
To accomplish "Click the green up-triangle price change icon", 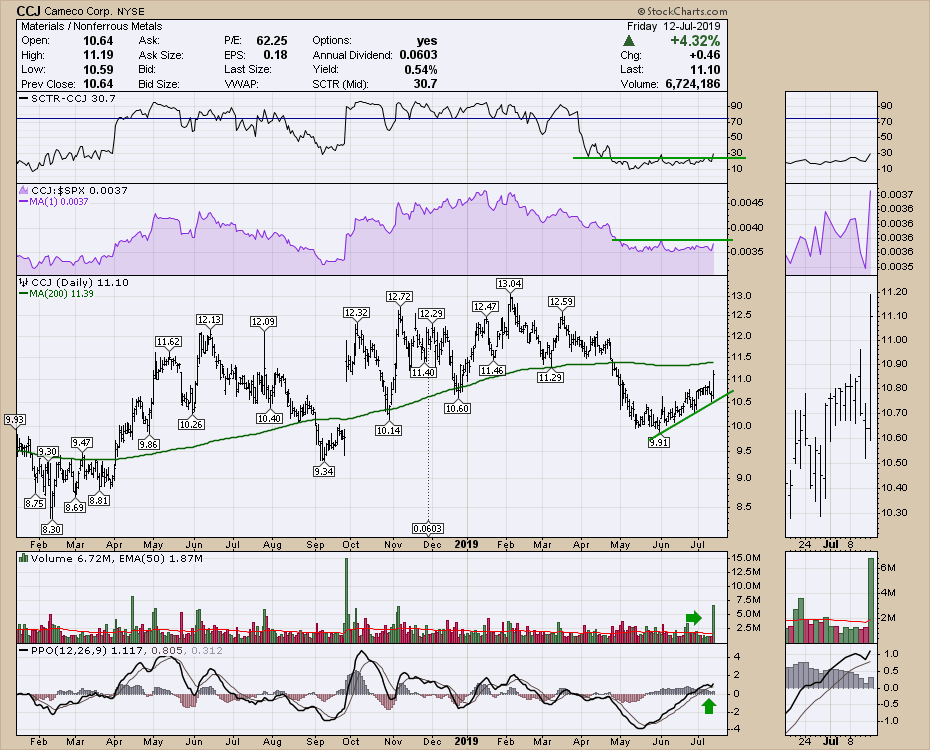I will [629, 41].
